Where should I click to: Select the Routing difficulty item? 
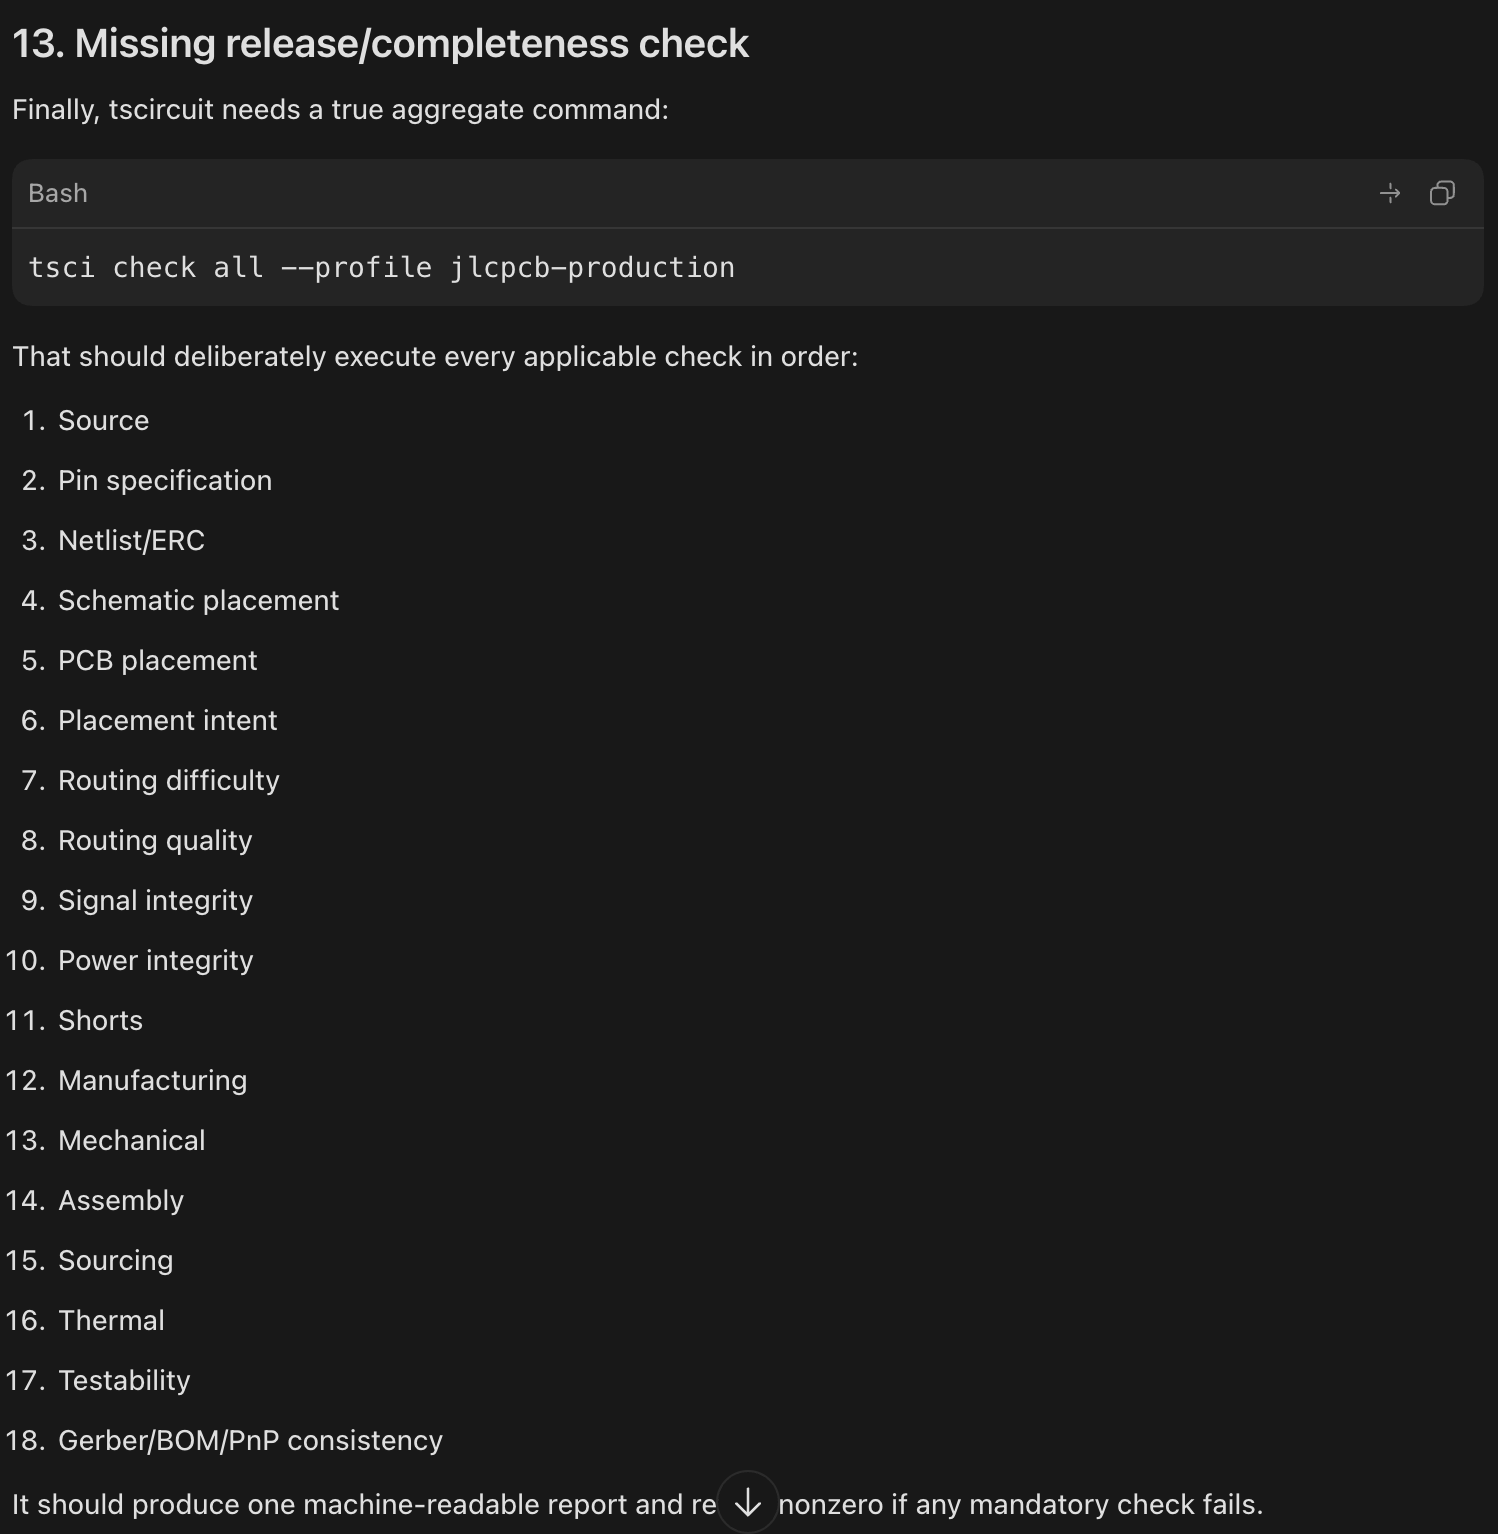tap(169, 780)
